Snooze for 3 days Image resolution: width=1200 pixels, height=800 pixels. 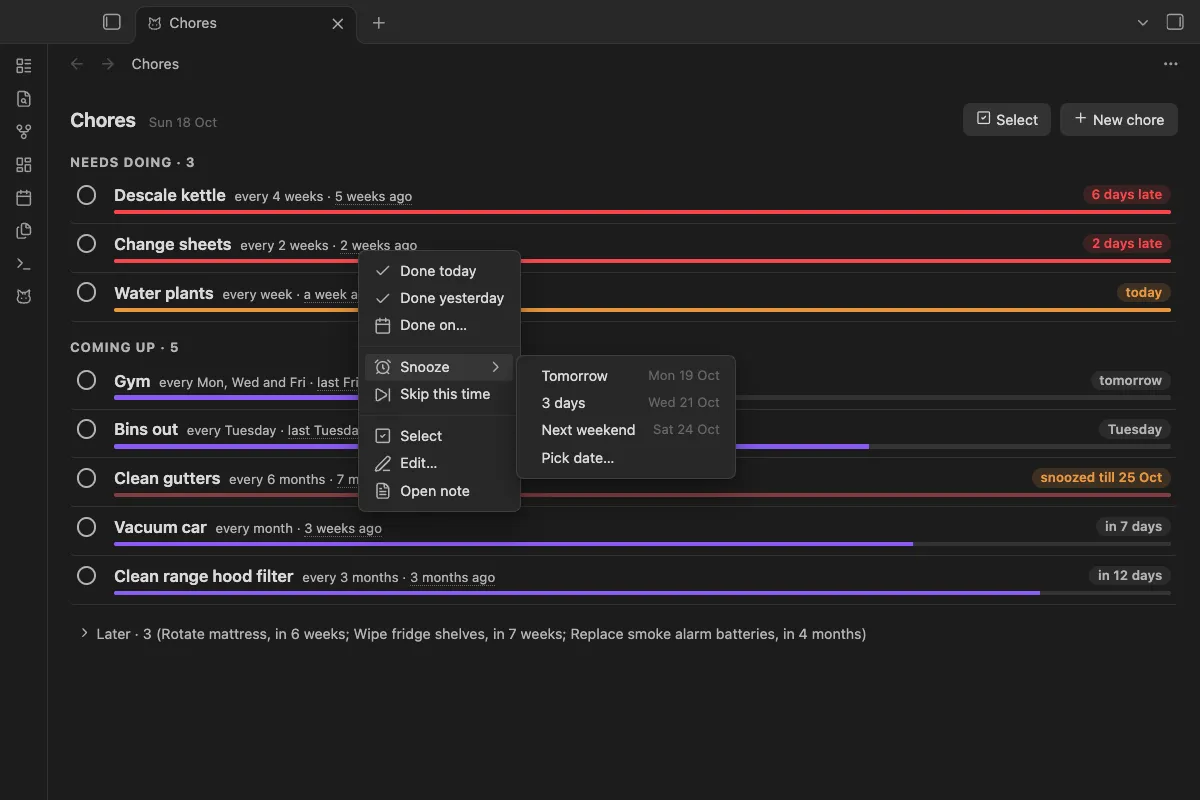tap(626, 403)
